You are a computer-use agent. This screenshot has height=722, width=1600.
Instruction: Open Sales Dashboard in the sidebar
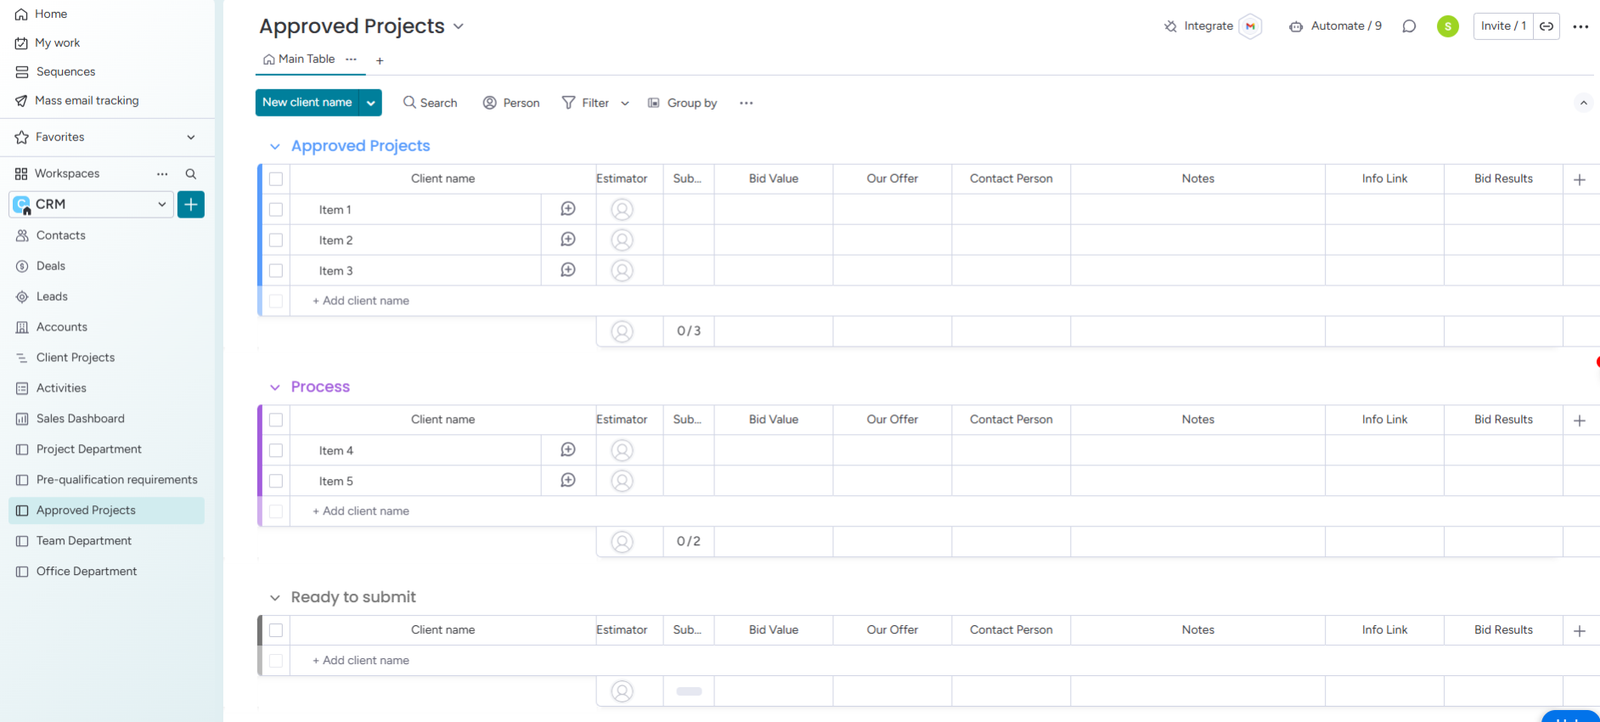pos(80,419)
